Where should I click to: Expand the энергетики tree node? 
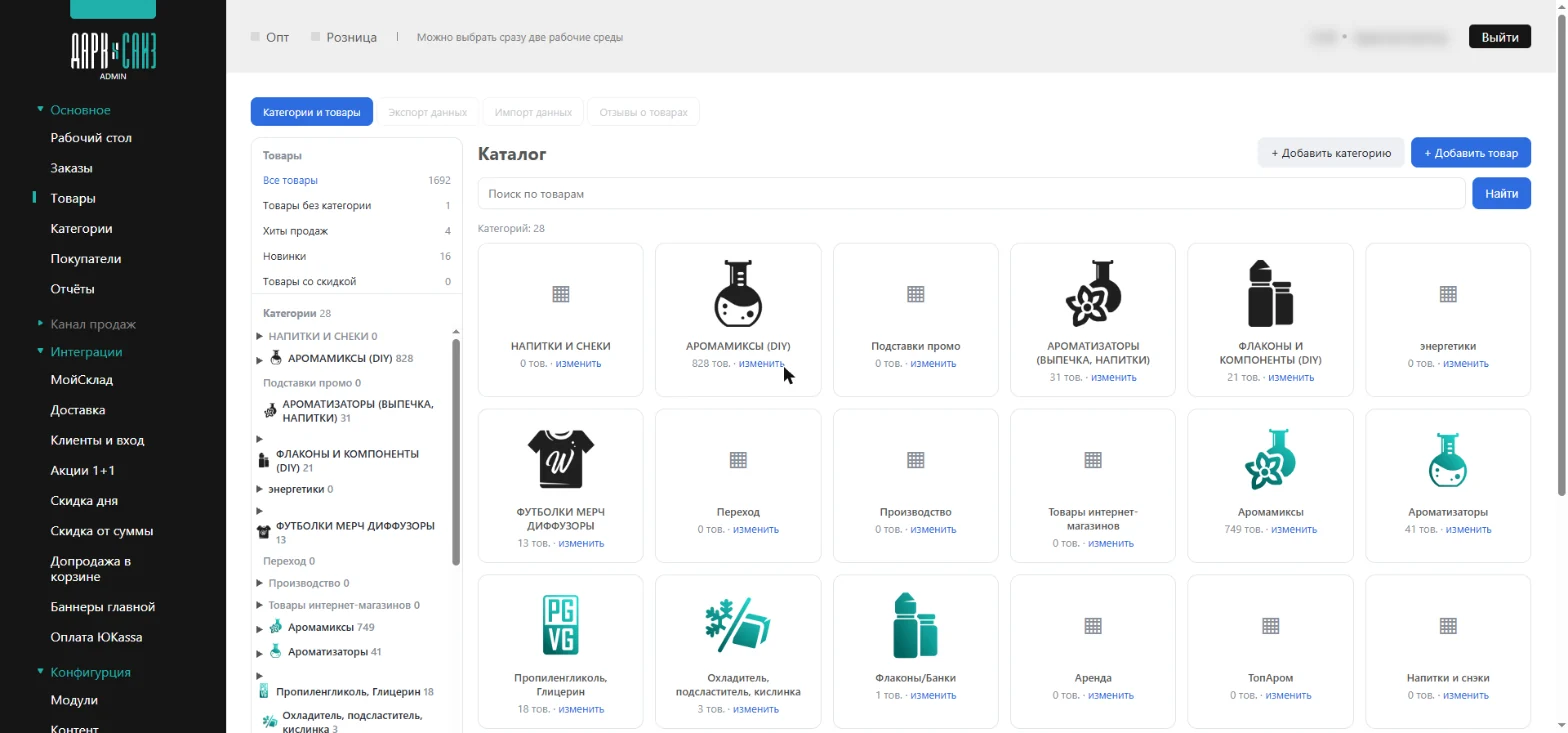point(260,490)
